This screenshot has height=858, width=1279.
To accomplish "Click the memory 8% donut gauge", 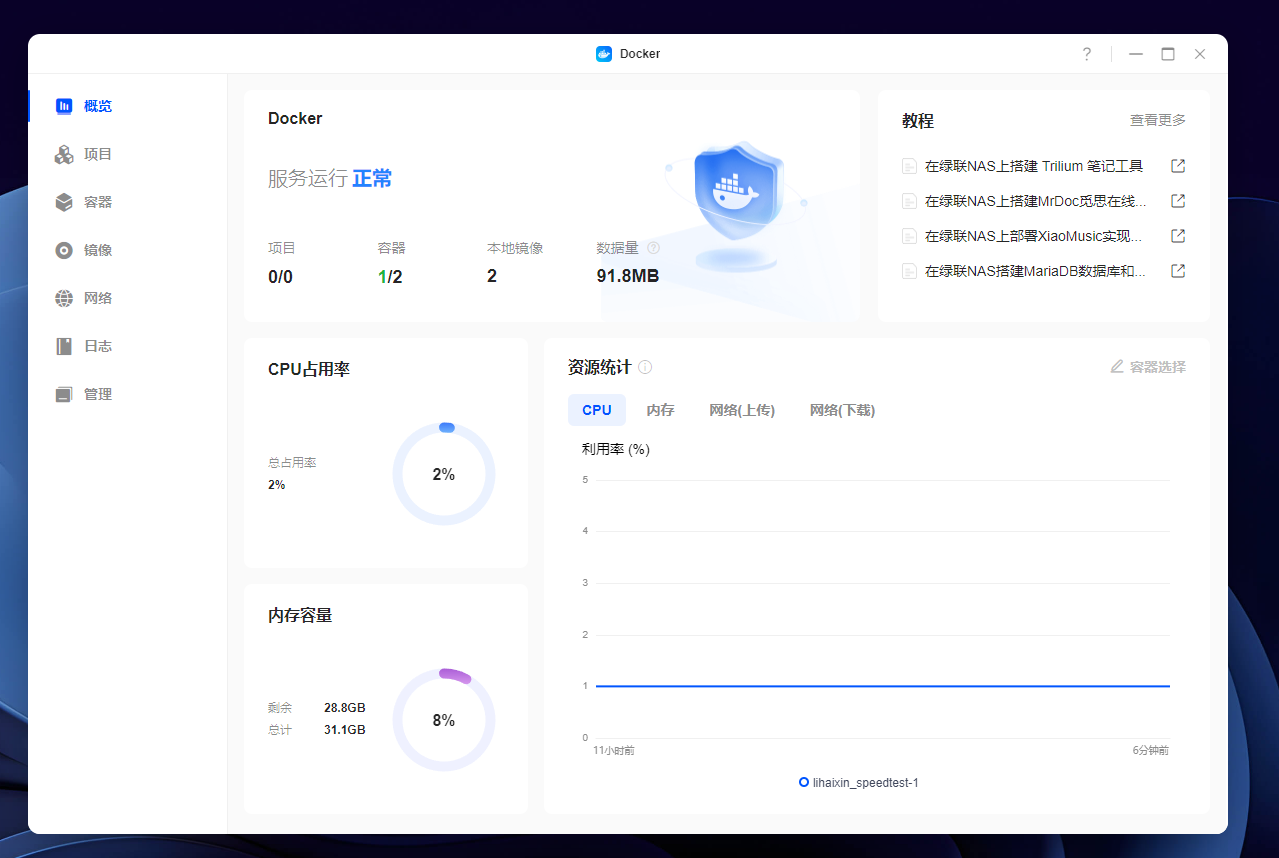I will click(444, 720).
